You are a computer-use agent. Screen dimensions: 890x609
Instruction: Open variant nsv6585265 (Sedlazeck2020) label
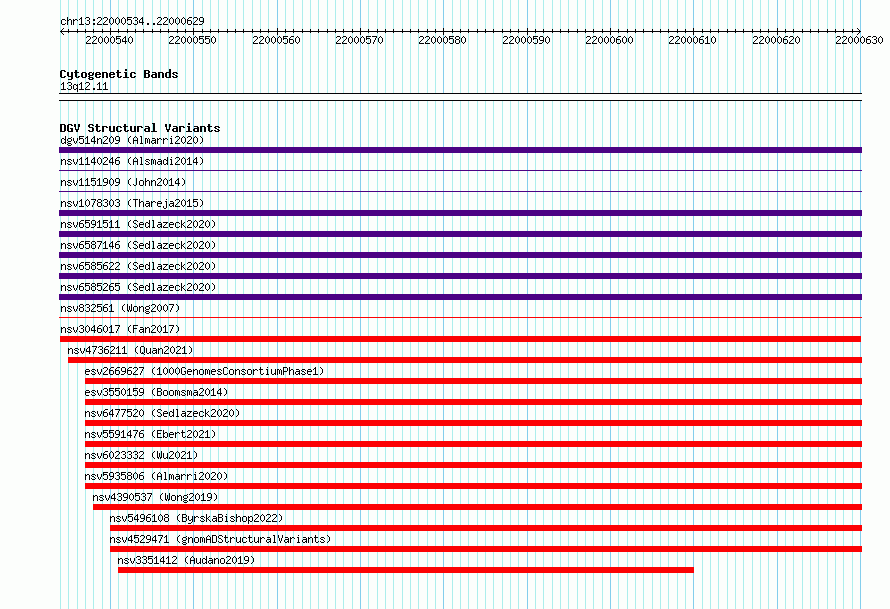point(138,287)
